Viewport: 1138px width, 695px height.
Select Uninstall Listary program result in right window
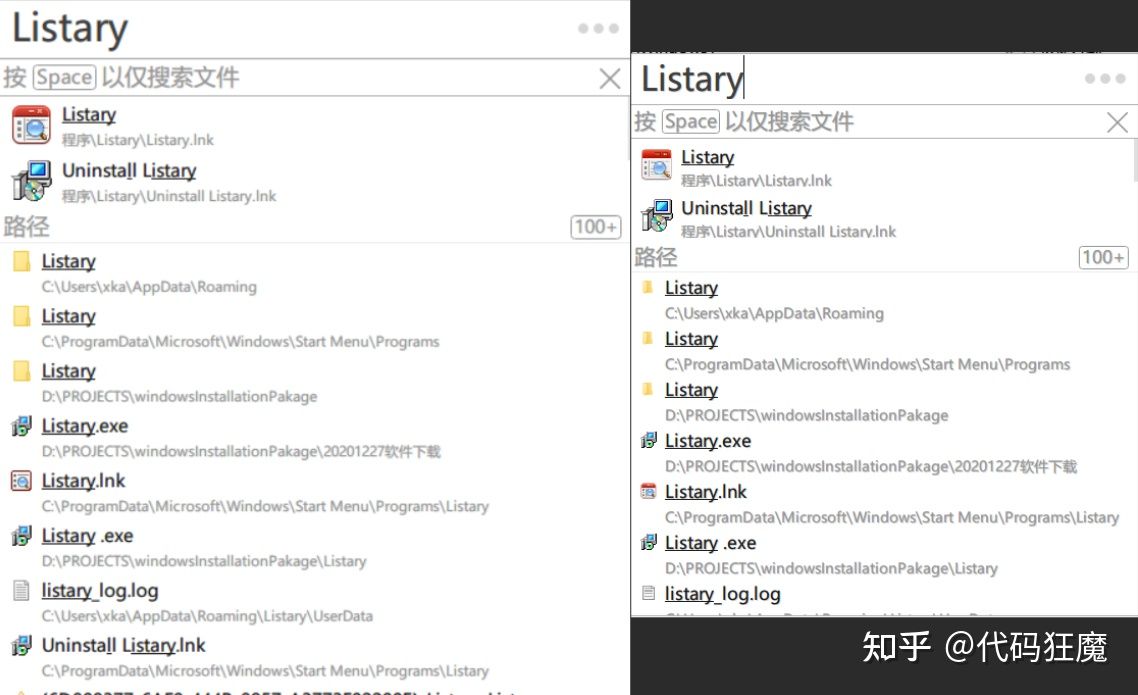pos(882,217)
